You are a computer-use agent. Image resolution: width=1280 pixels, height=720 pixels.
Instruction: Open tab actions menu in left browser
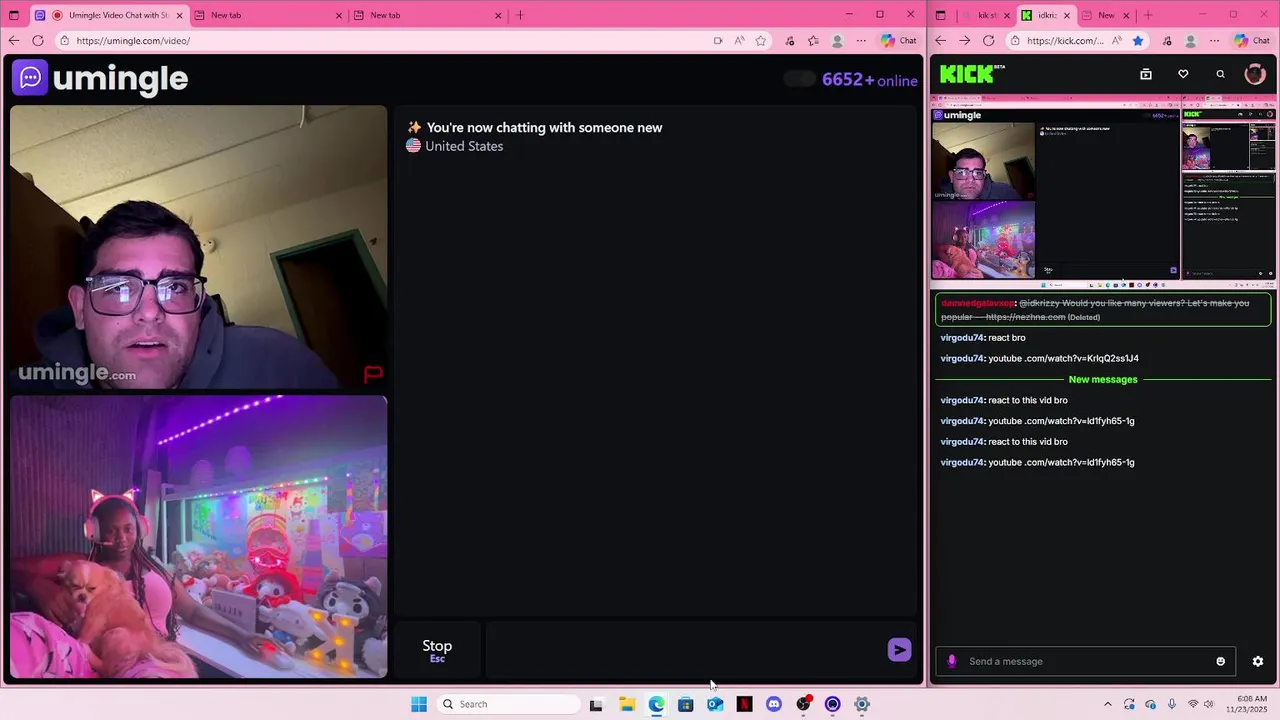coord(15,15)
